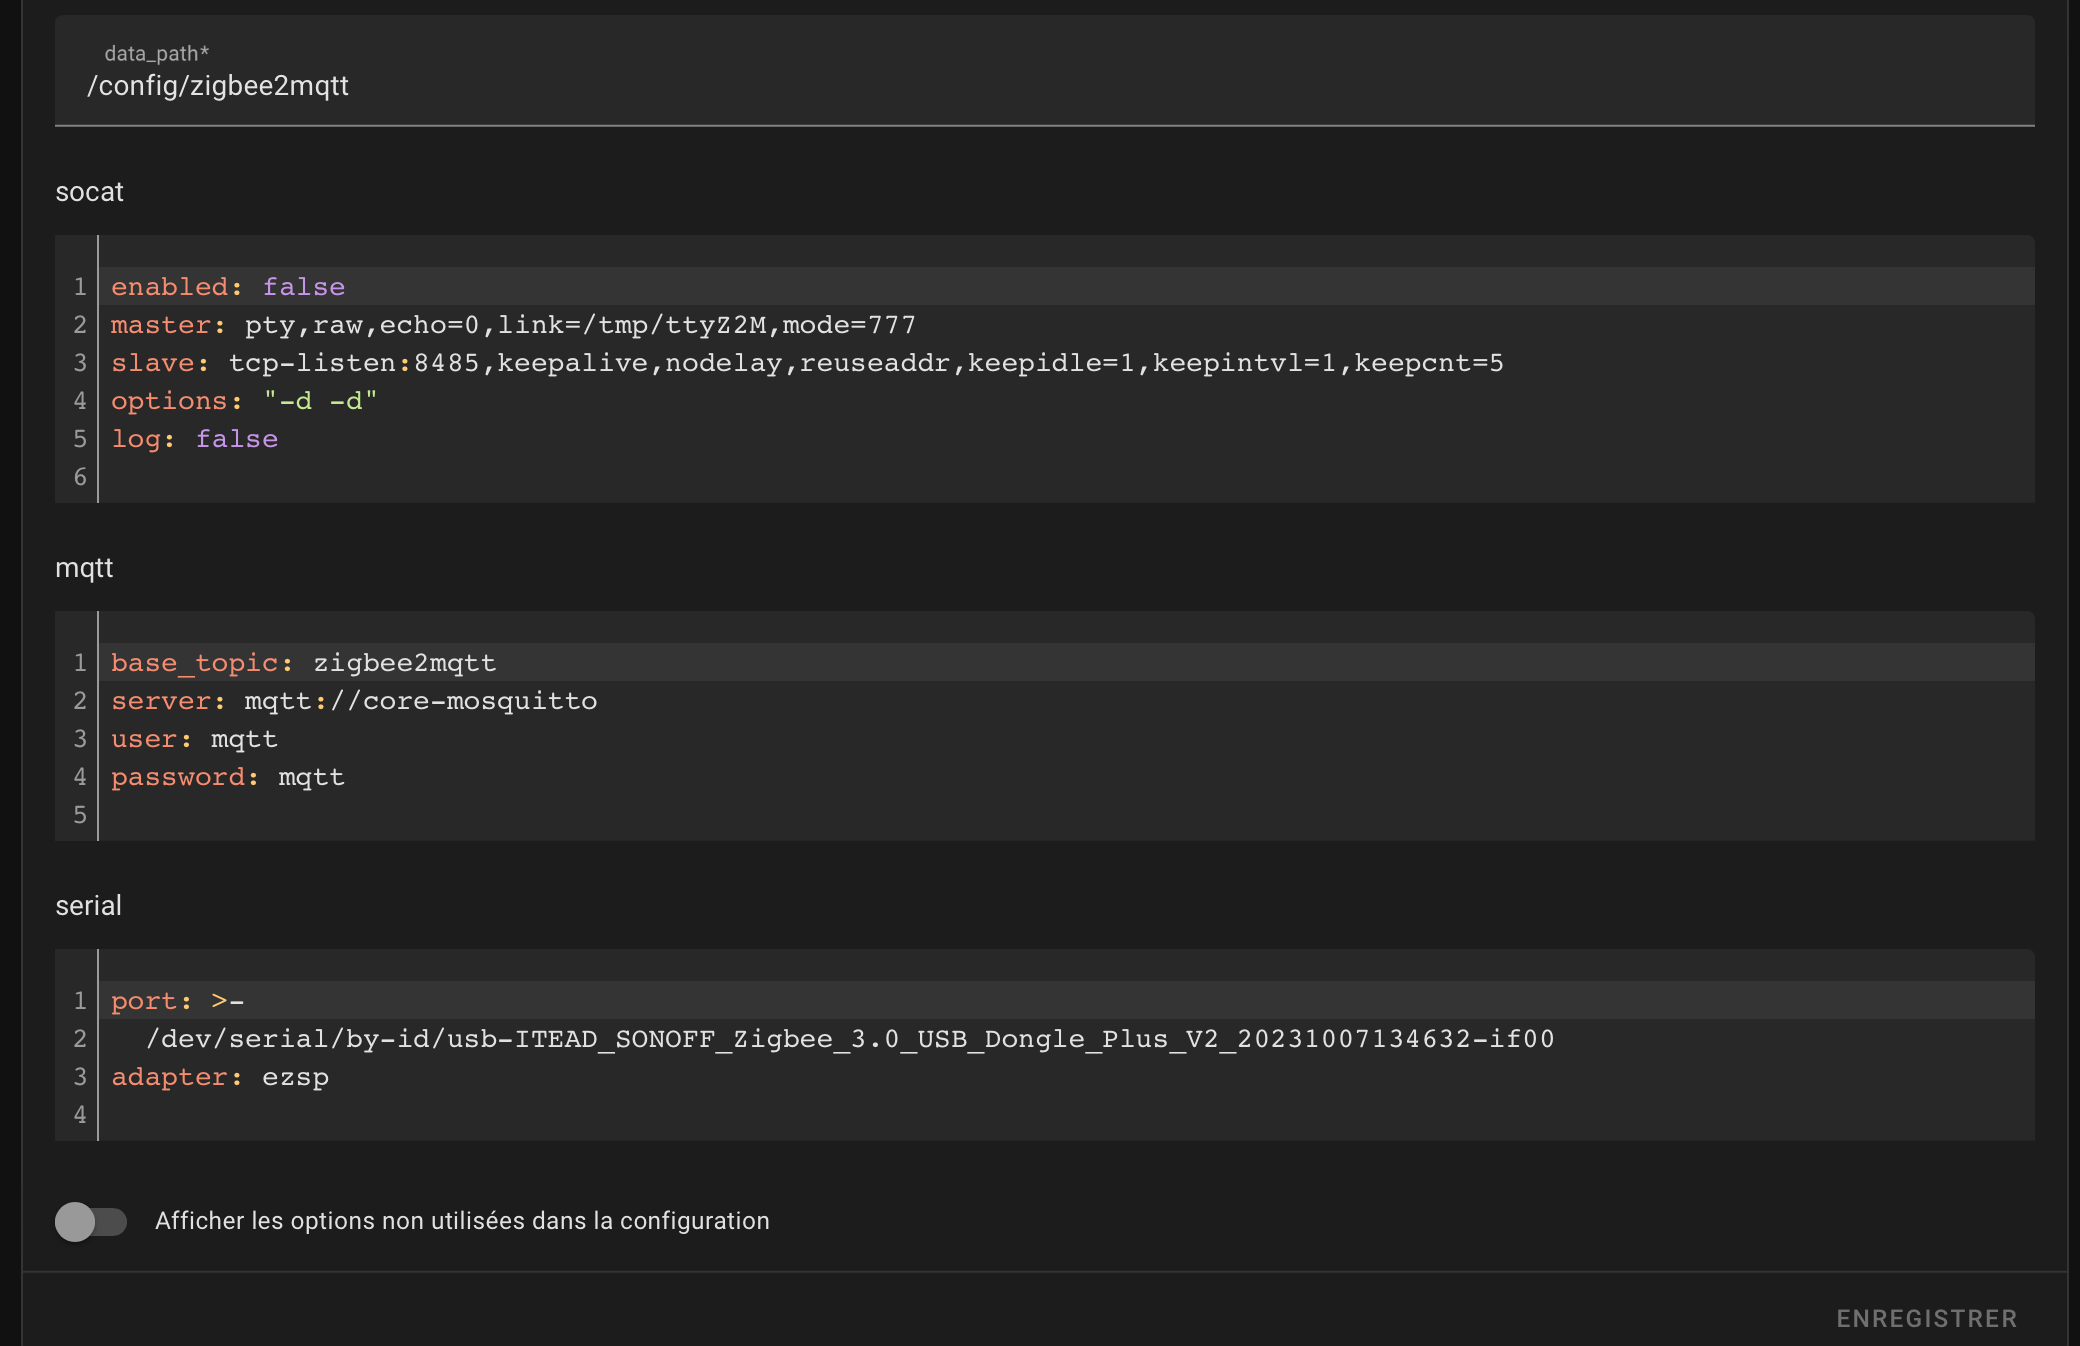Viewport: 2080px width, 1346px height.
Task: Click the 'user: mqtt' line
Action: 195,739
